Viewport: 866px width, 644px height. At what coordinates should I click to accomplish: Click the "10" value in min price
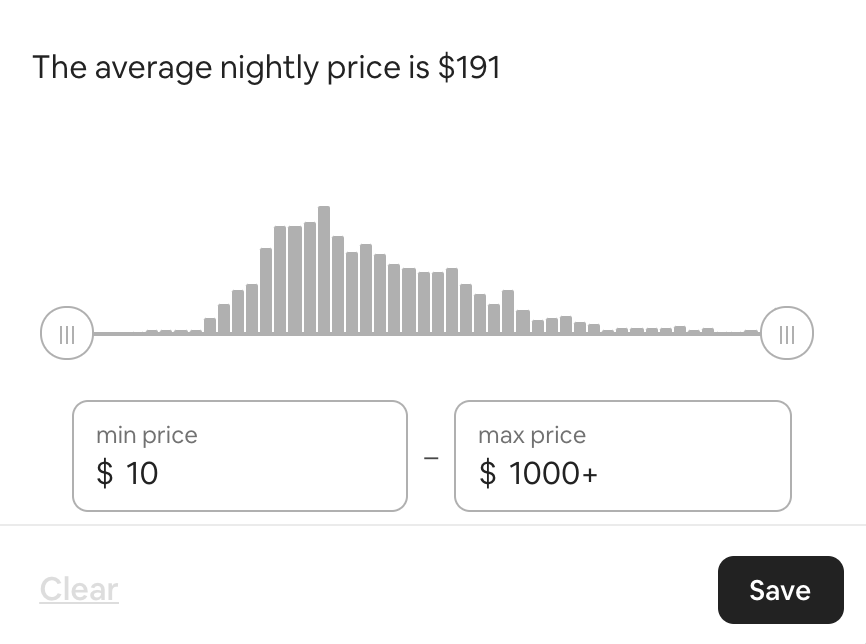point(142,473)
